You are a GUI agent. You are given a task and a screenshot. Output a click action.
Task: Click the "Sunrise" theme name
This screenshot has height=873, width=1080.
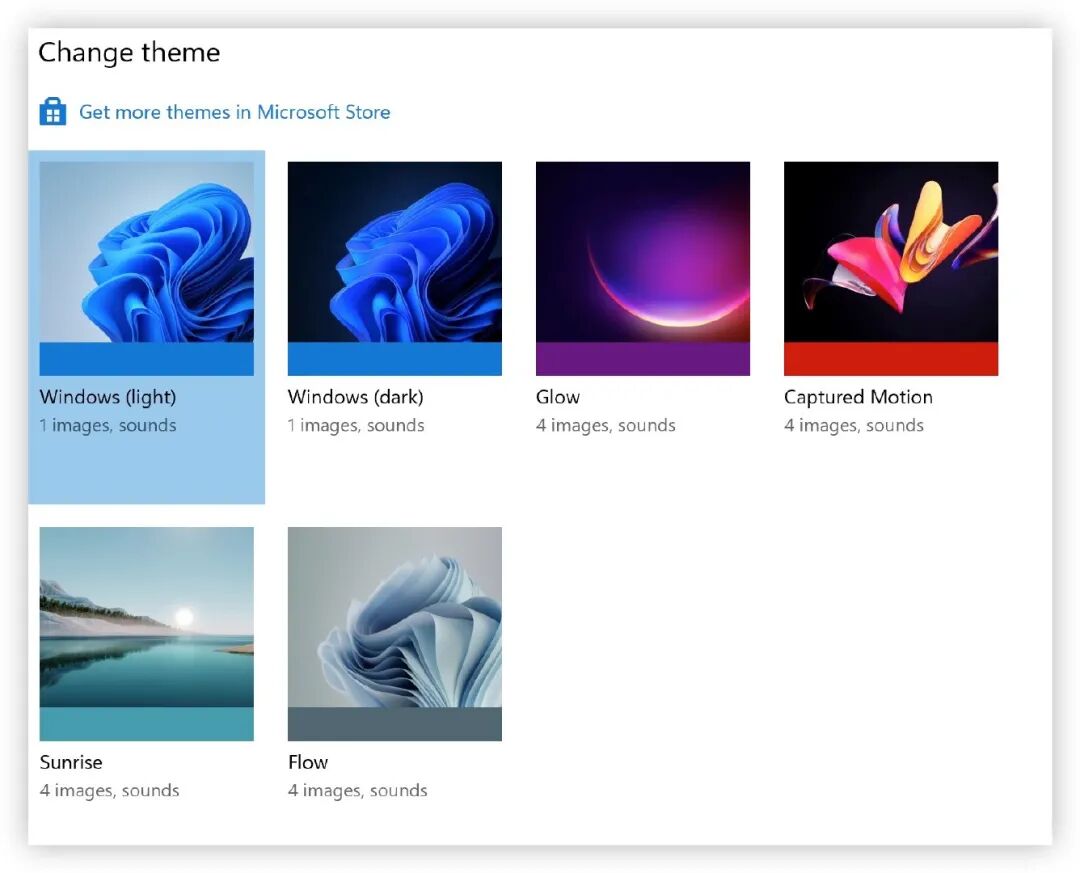coord(70,762)
